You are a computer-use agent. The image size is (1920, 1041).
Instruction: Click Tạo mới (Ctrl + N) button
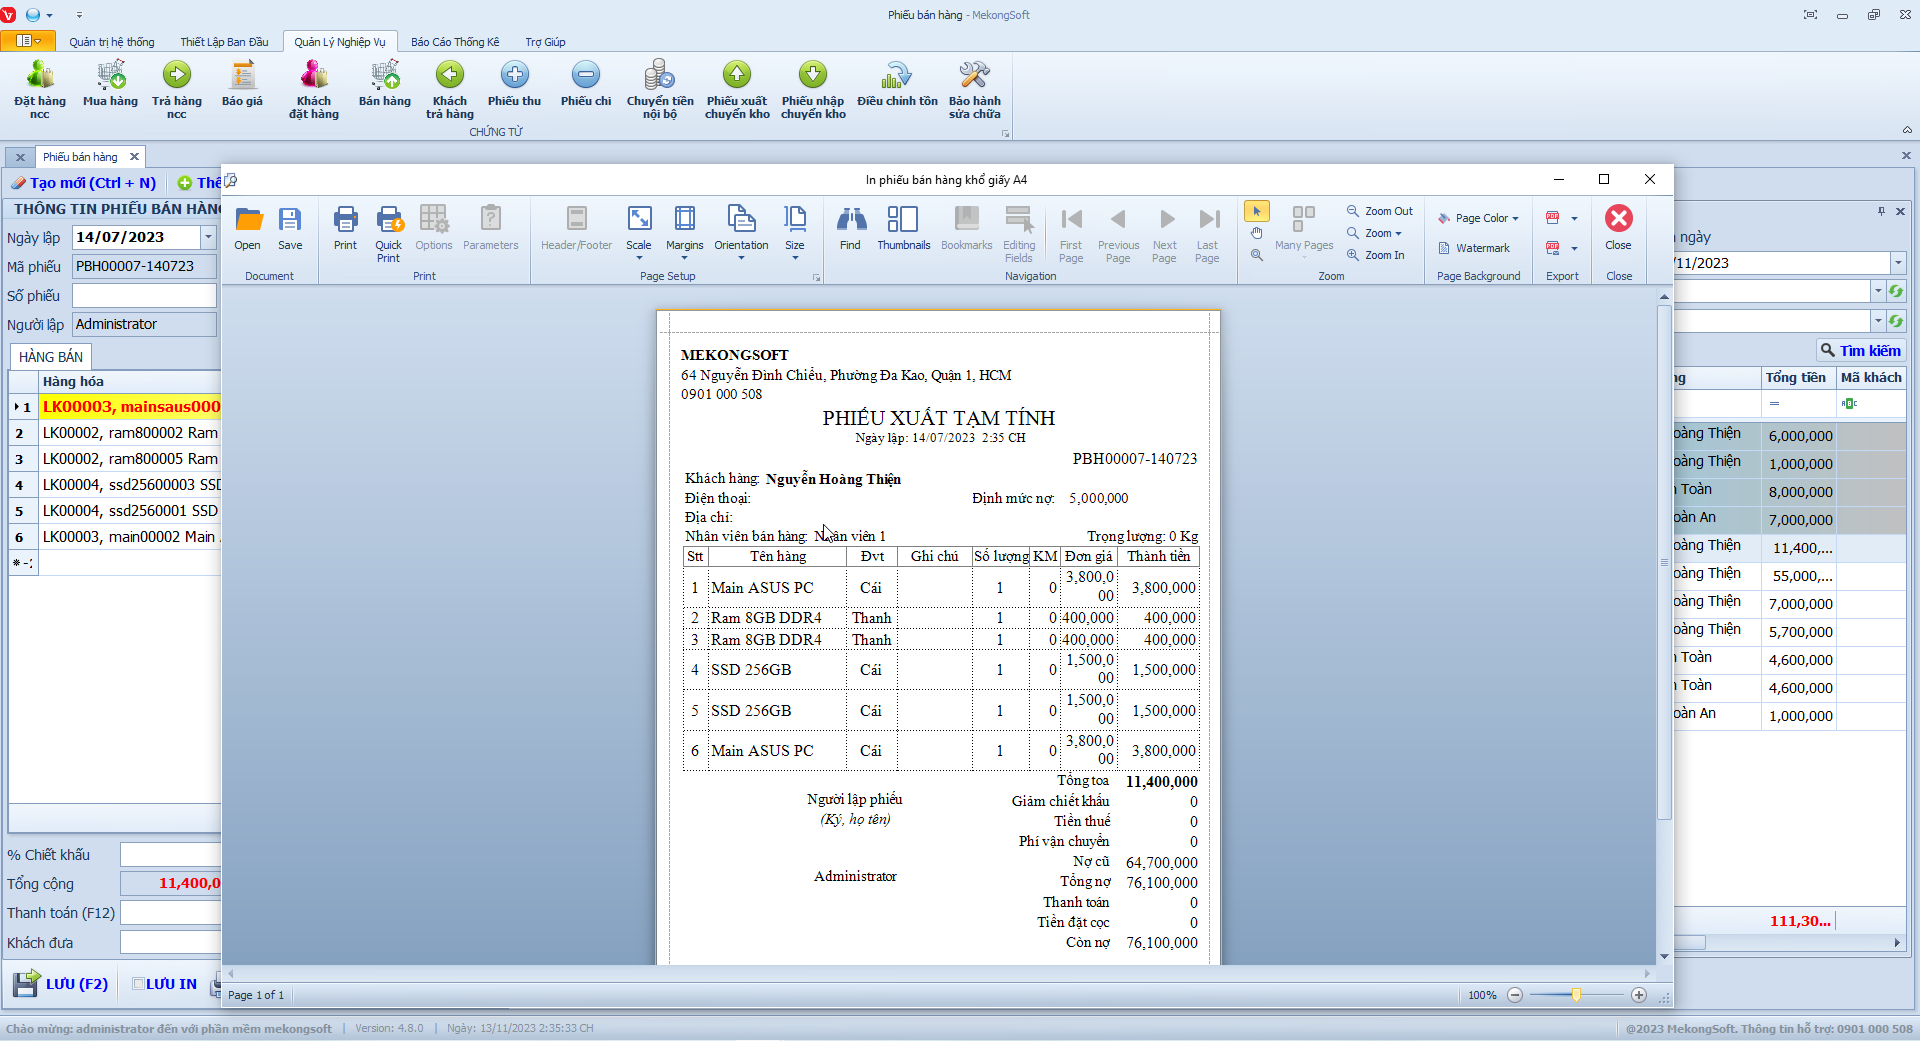click(x=84, y=183)
